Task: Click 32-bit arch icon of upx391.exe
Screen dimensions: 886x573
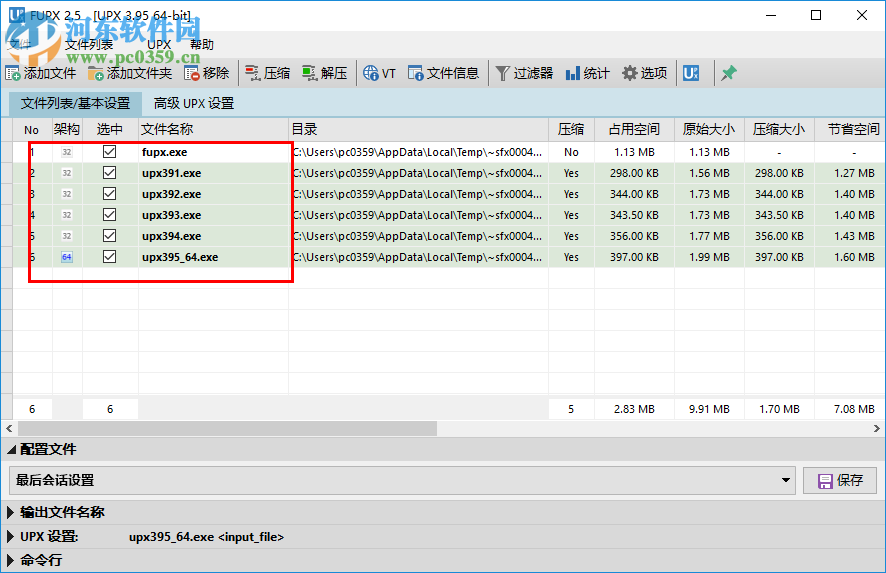Action: (x=67, y=173)
